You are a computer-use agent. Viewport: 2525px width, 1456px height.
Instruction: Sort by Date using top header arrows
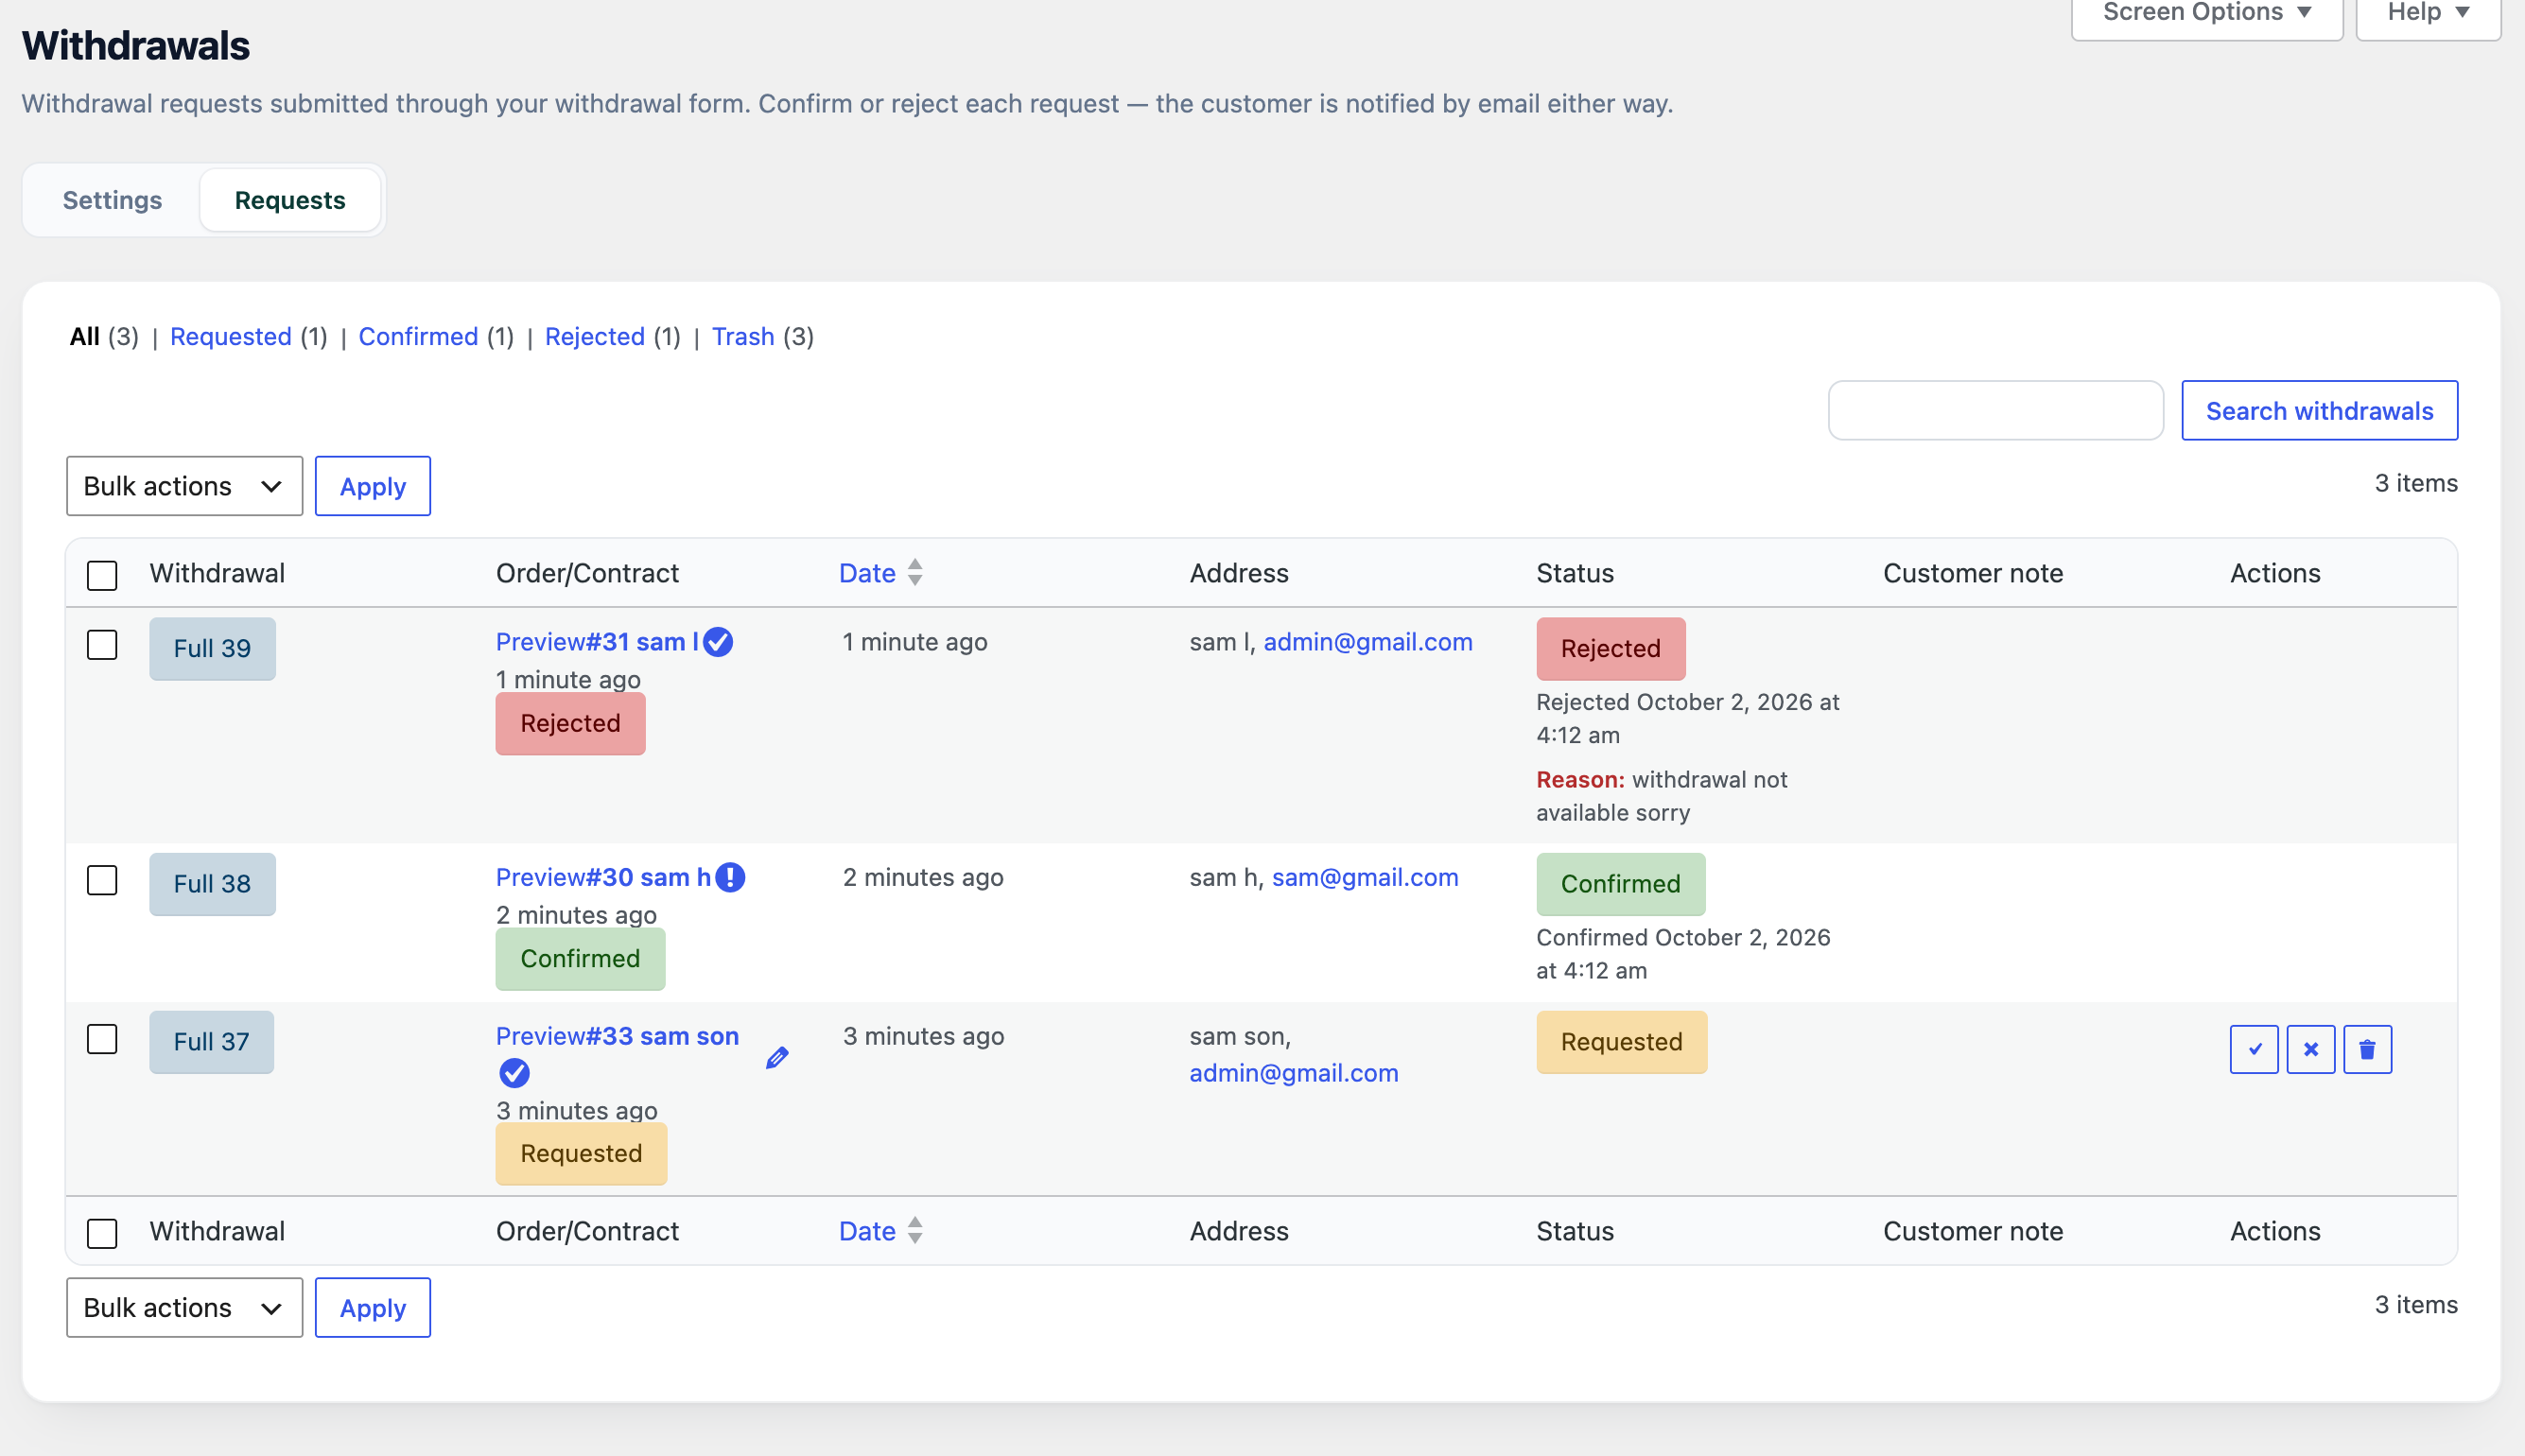(x=915, y=572)
